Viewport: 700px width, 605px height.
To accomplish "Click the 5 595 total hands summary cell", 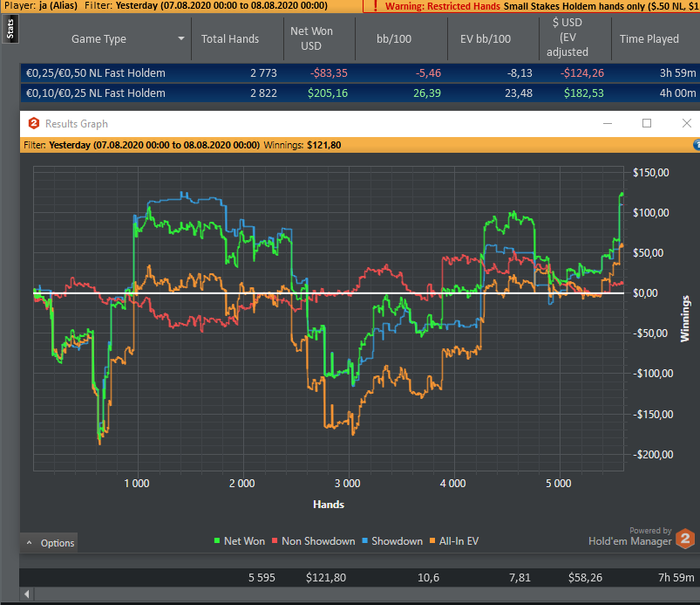I will pyautogui.click(x=262, y=578).
